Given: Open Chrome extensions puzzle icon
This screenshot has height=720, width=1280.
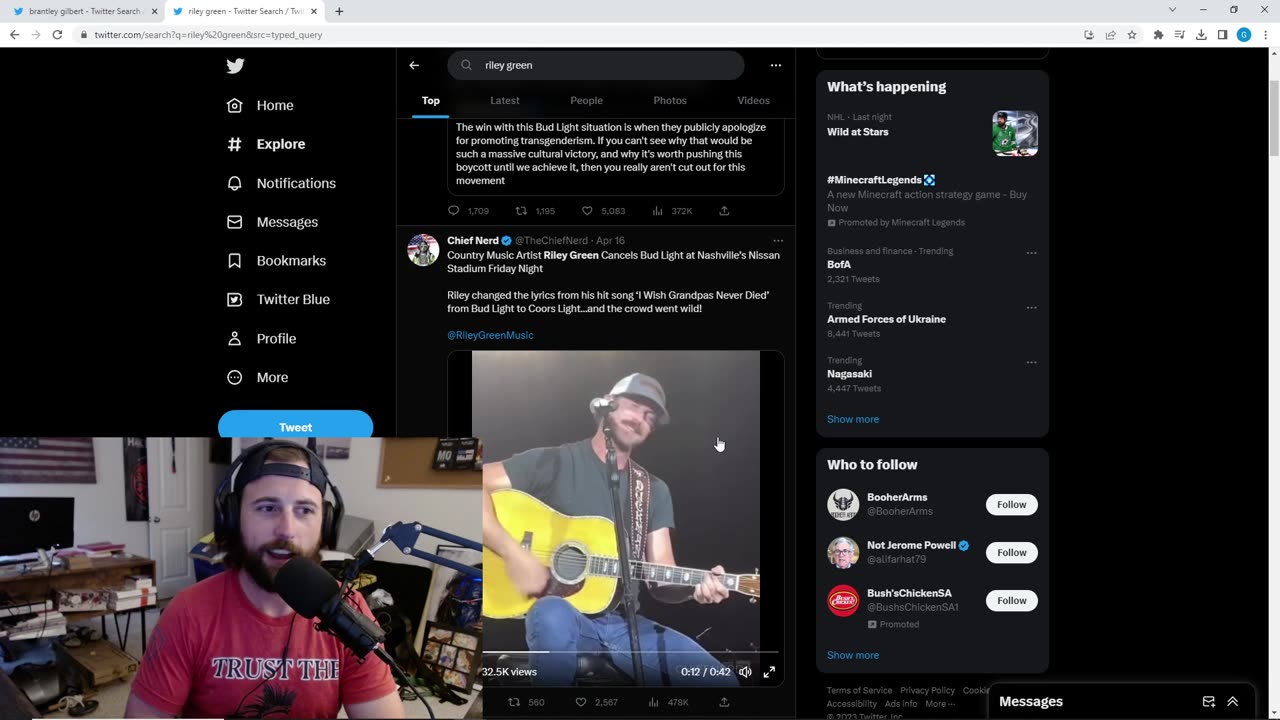Looking at the screenshot, I should pos(1158,34).
